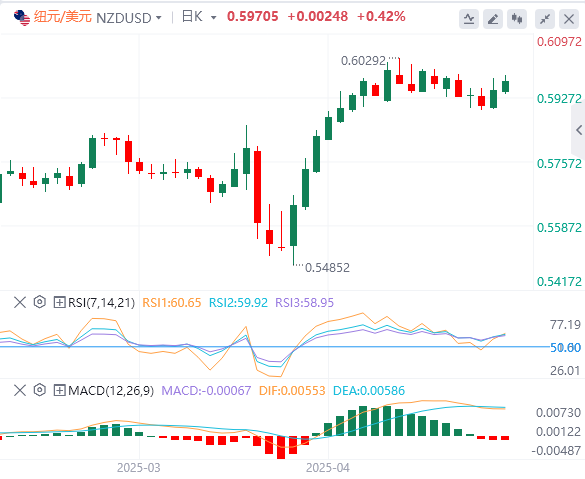The width and height of the screenshot is (585, 479).
Task: Click RSI3:58.95 value
Action: [x=304, y=303]
